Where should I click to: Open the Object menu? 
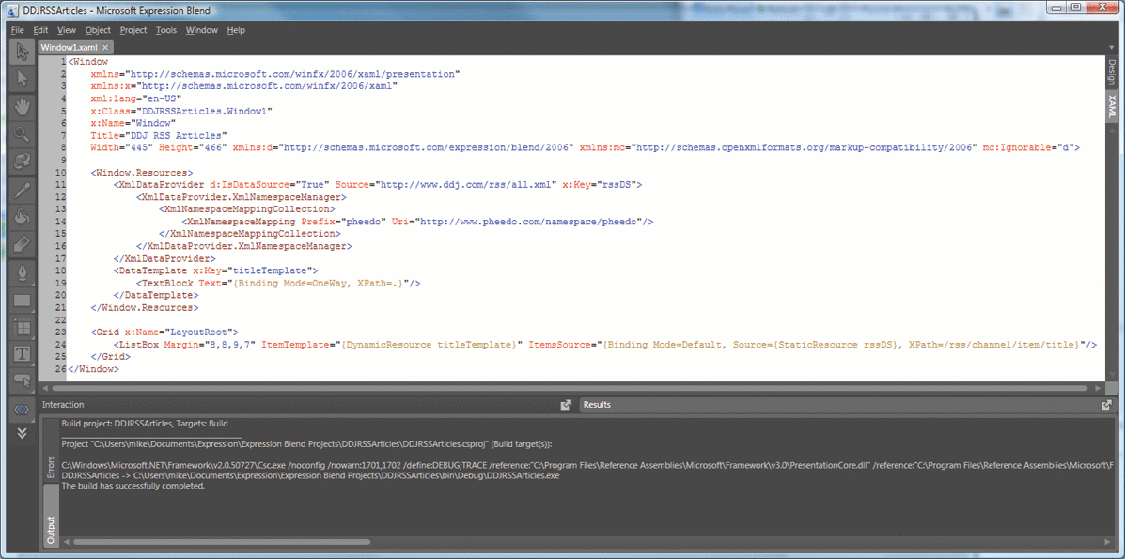coord(98,30)
